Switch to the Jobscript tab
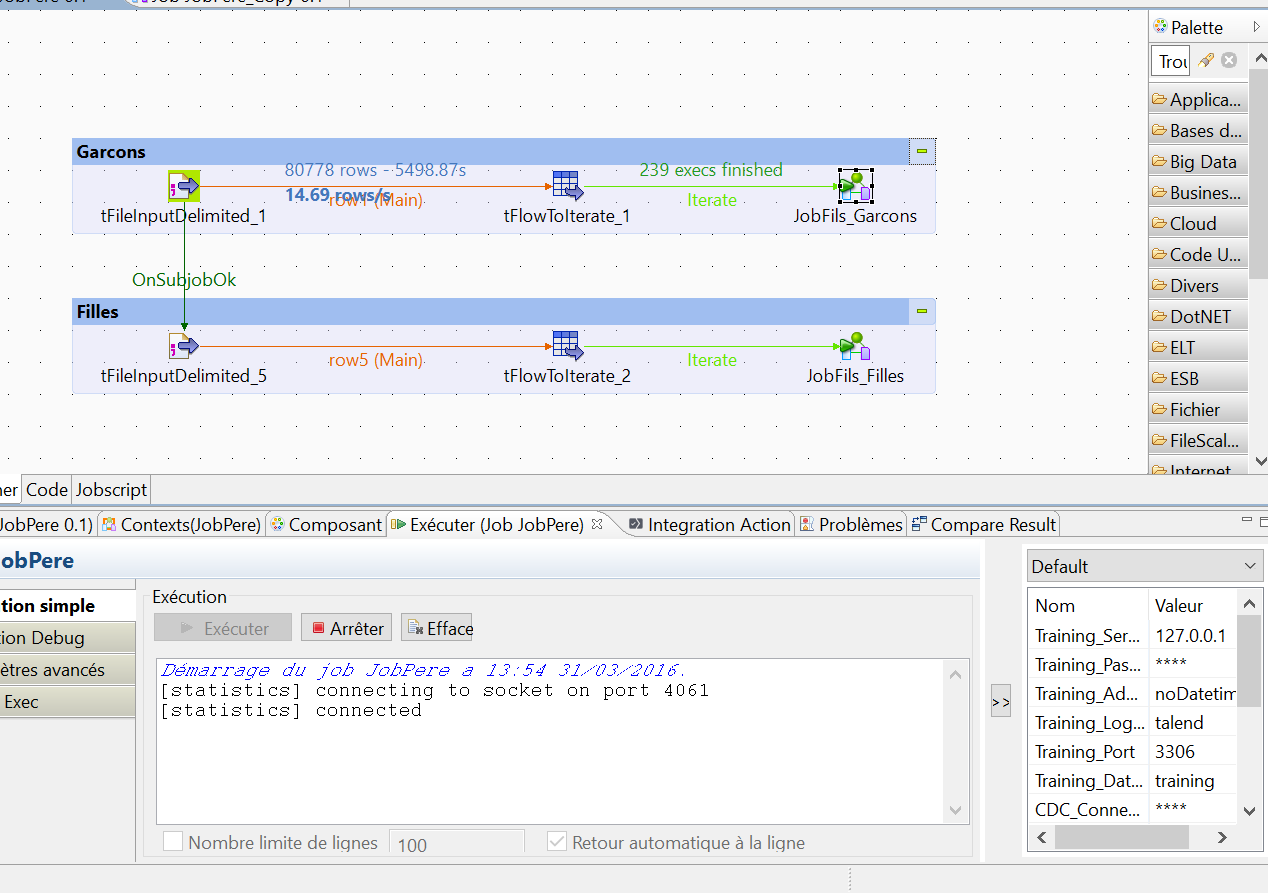 tap(111, 489)
